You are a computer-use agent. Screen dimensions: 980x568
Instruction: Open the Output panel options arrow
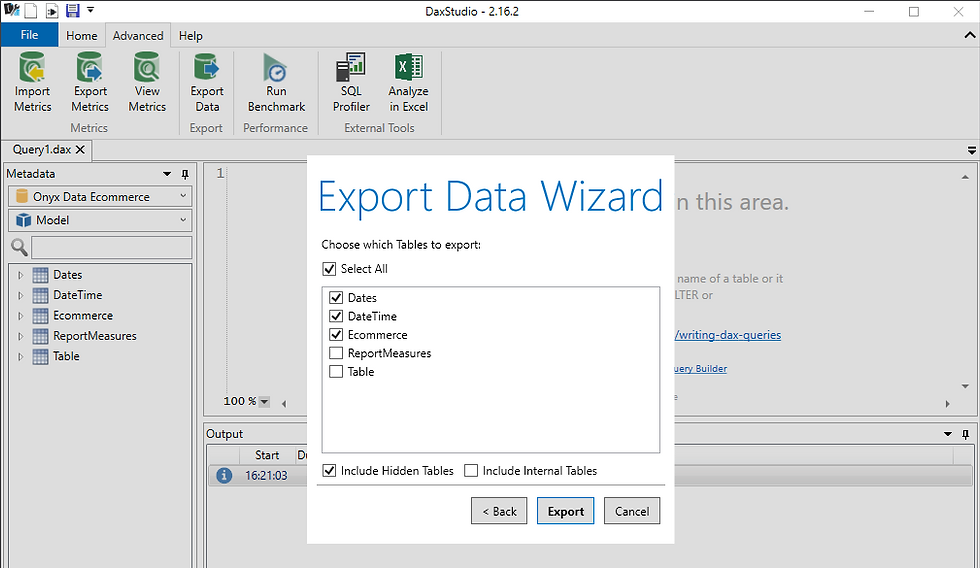[948, 434]
